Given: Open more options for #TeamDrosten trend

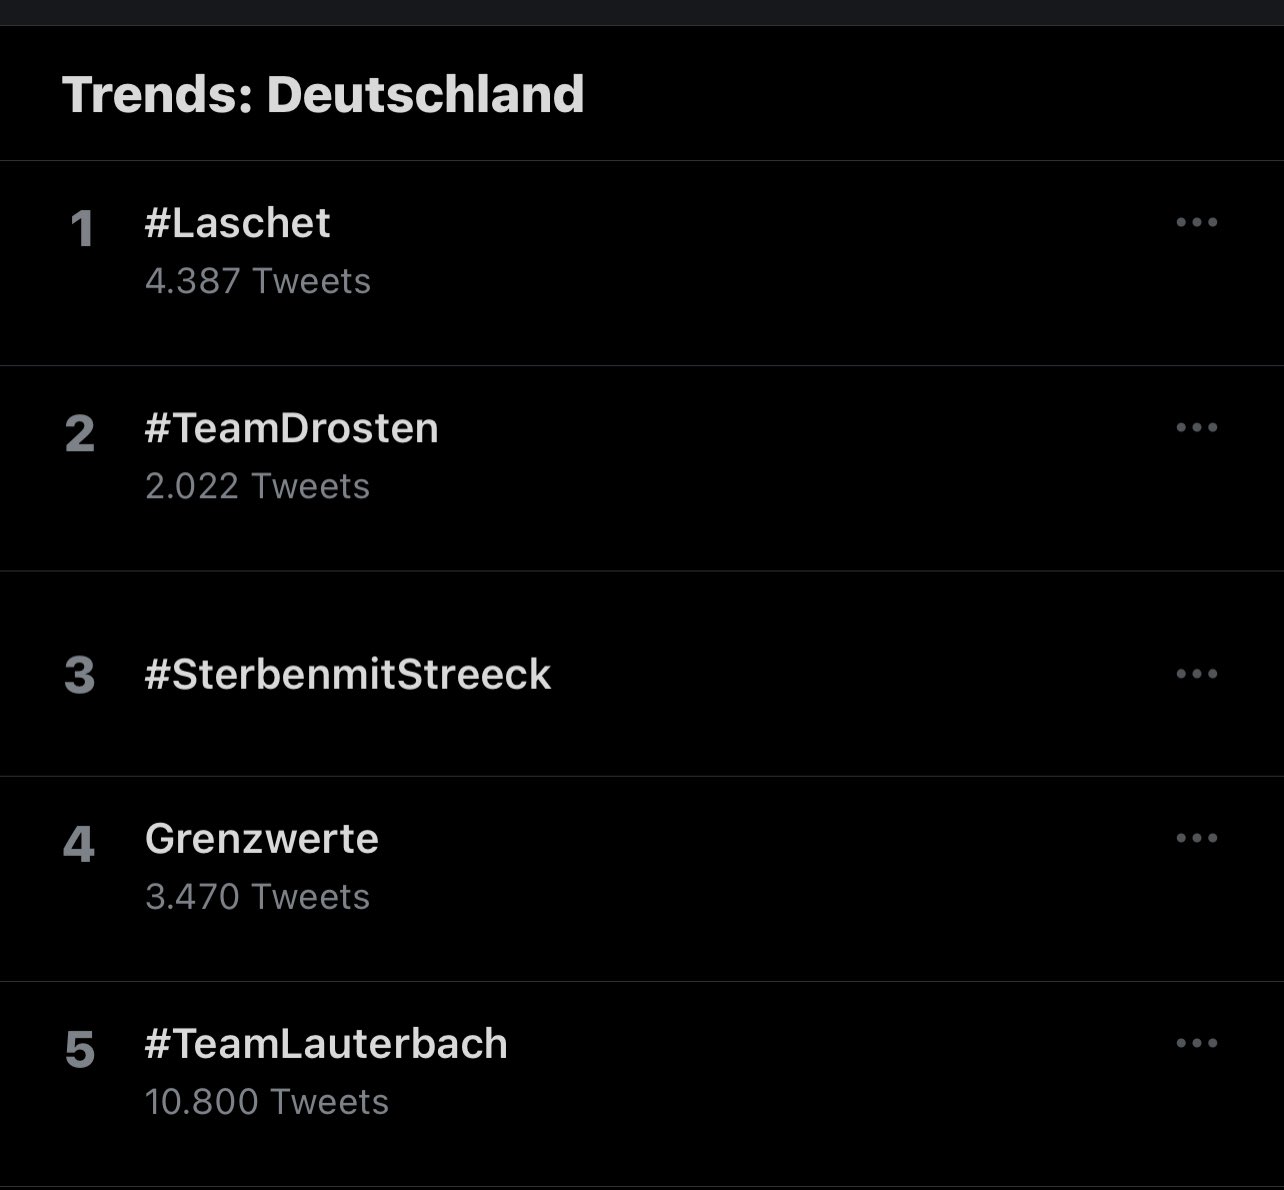Looking at the screenshot, I should [1196, 427].
